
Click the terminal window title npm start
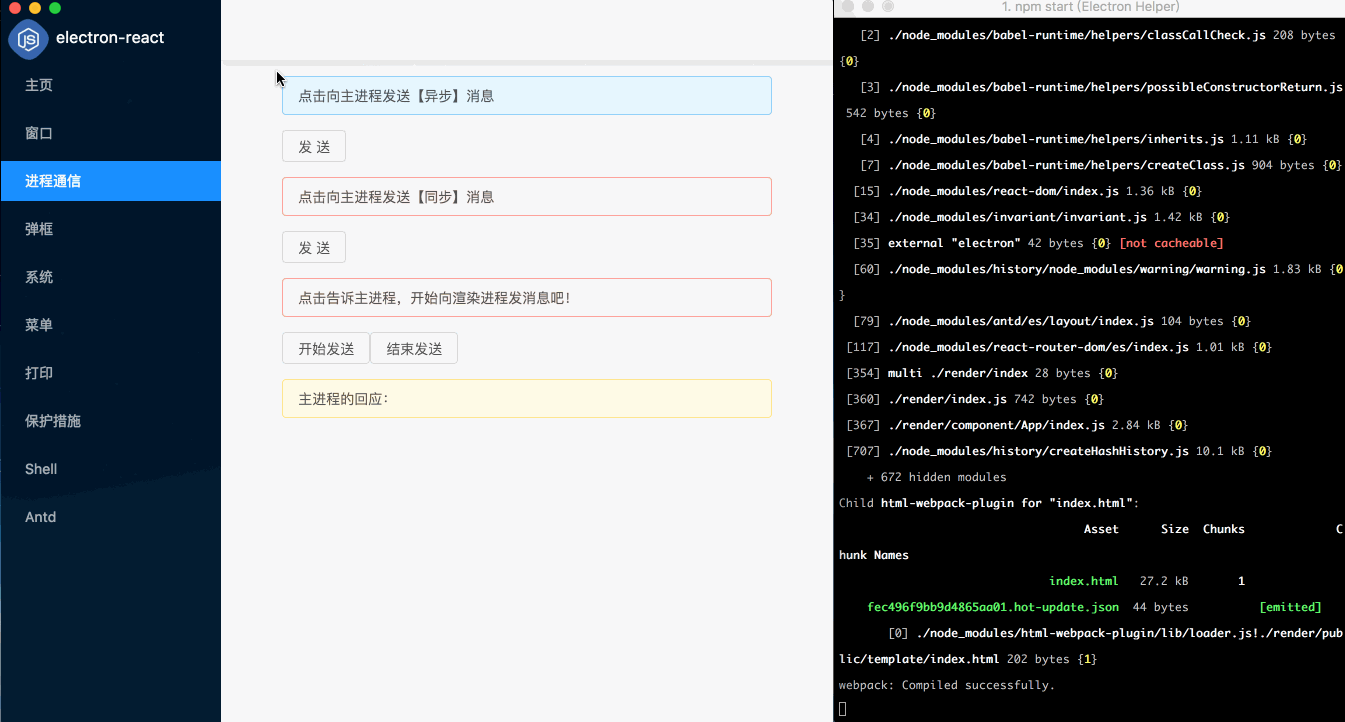tap(1090, 7)
